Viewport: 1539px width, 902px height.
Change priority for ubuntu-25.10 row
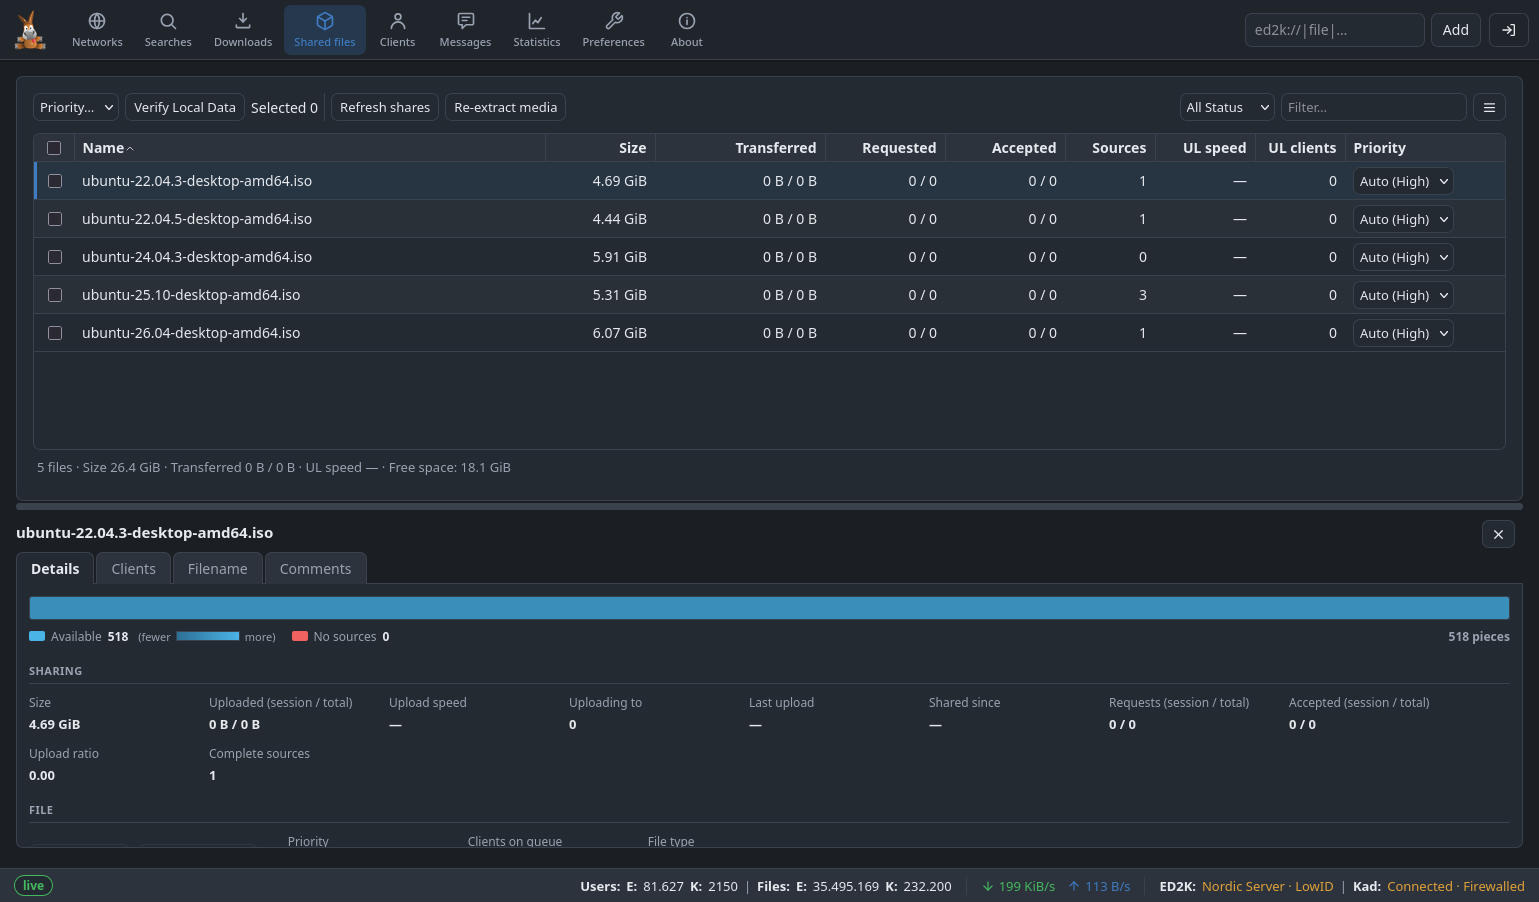pyautogui.click(x=1403, y=295)
